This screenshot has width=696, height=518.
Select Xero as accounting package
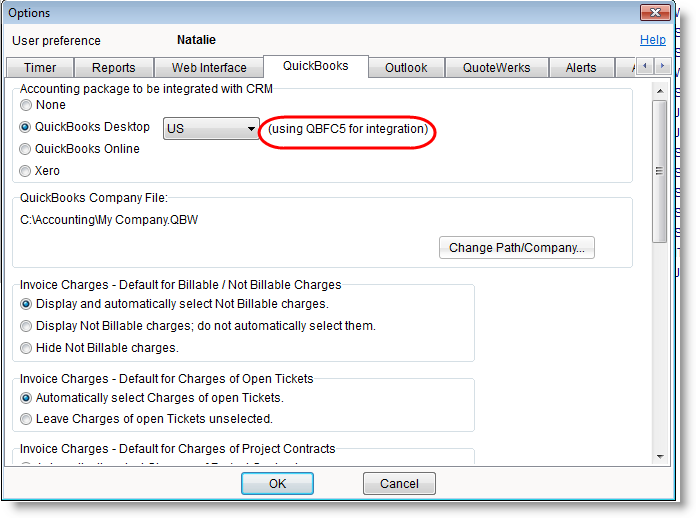click(25, 171)
